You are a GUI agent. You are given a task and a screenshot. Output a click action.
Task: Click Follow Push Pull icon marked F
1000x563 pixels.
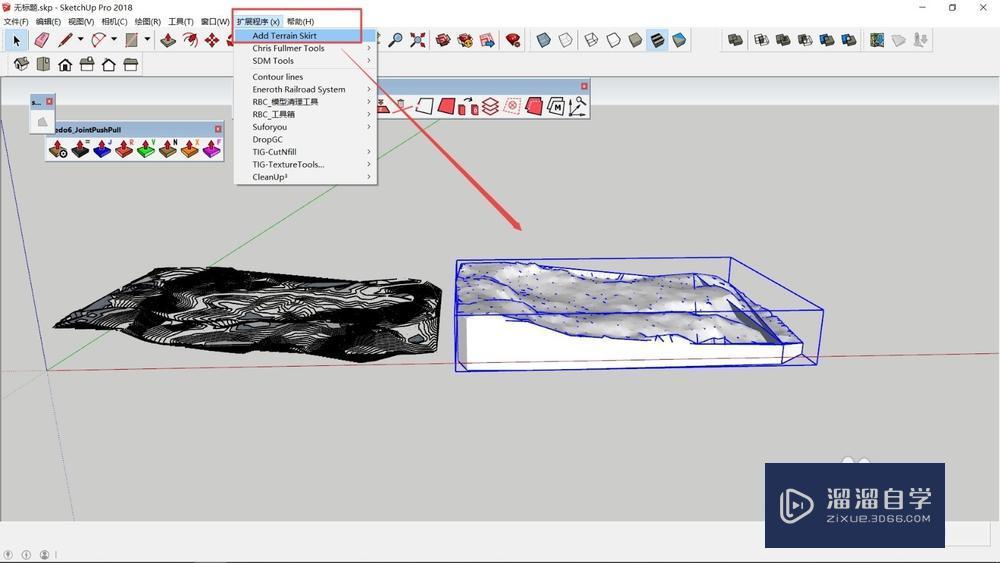[x=212, y=149]
